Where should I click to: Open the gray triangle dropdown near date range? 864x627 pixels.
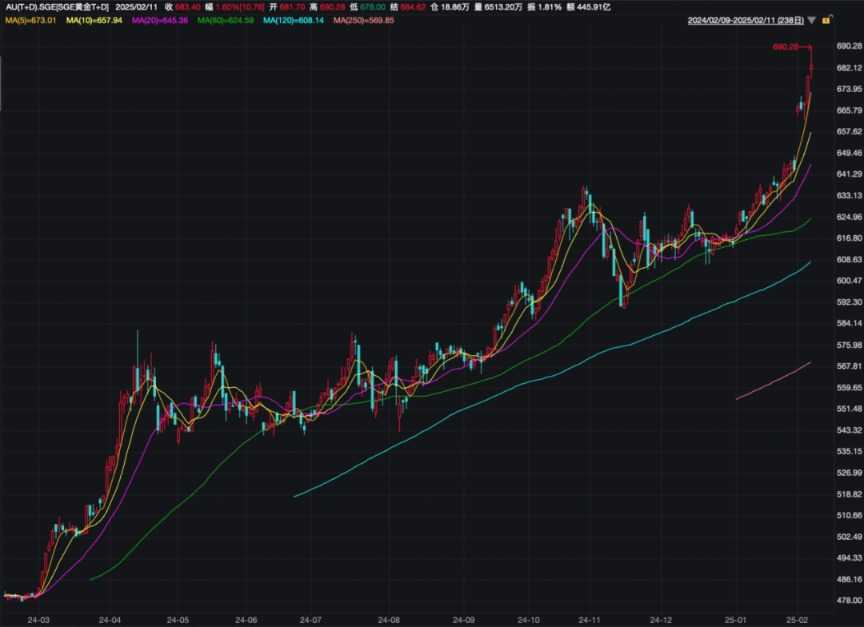pos(811,19)
